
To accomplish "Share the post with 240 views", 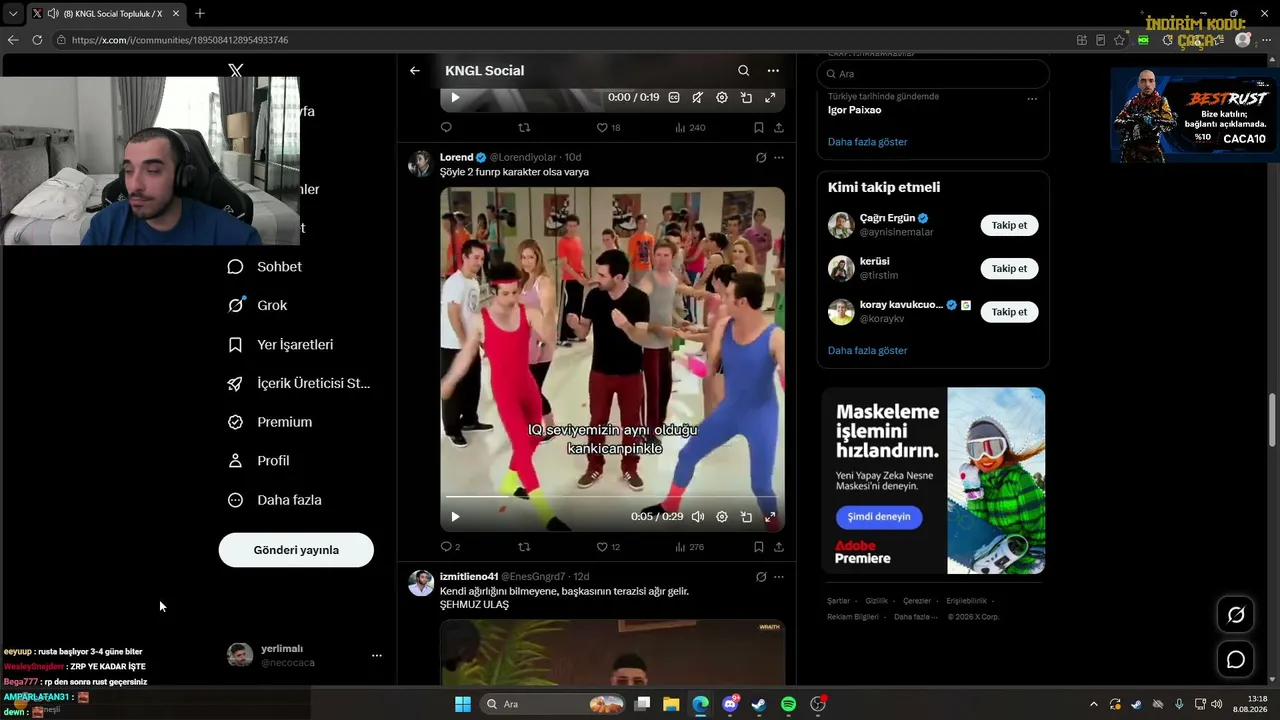I will pos(779,128).
